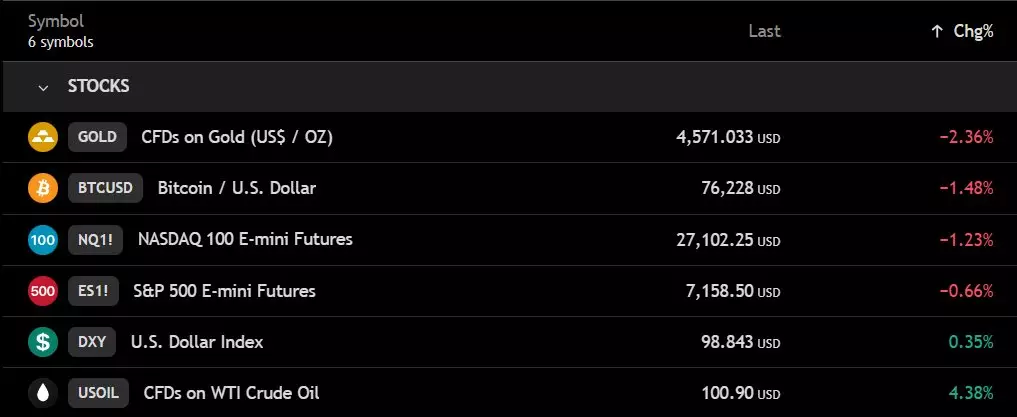Select the USOIL ticker badge

click(x=98, y=393)
